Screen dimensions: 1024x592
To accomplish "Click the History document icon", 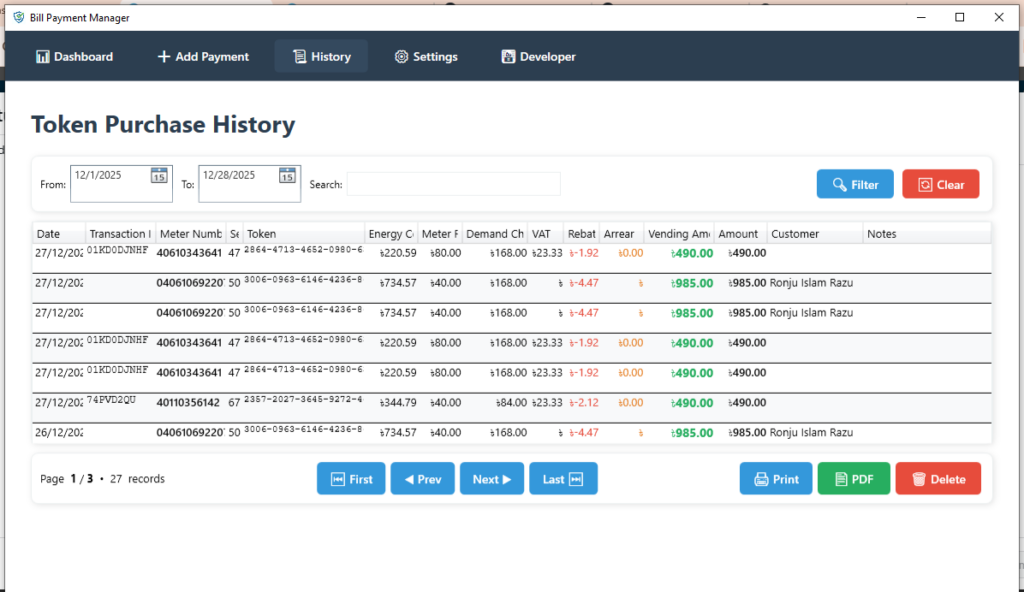I will point(299,57).
